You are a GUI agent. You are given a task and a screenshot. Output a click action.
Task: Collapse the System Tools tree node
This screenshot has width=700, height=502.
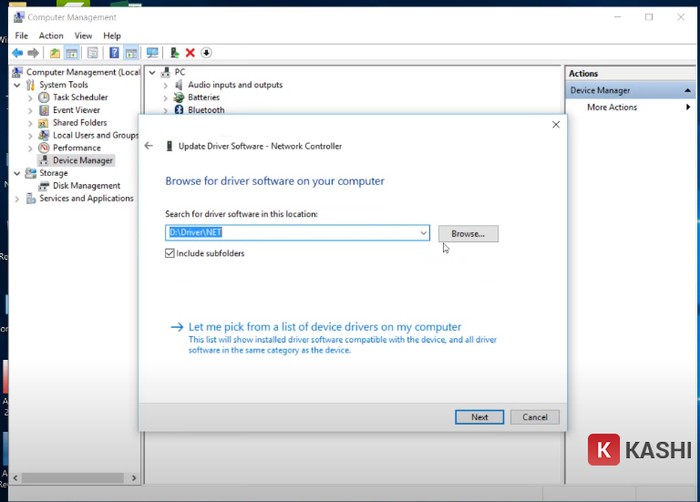[17, 85]
